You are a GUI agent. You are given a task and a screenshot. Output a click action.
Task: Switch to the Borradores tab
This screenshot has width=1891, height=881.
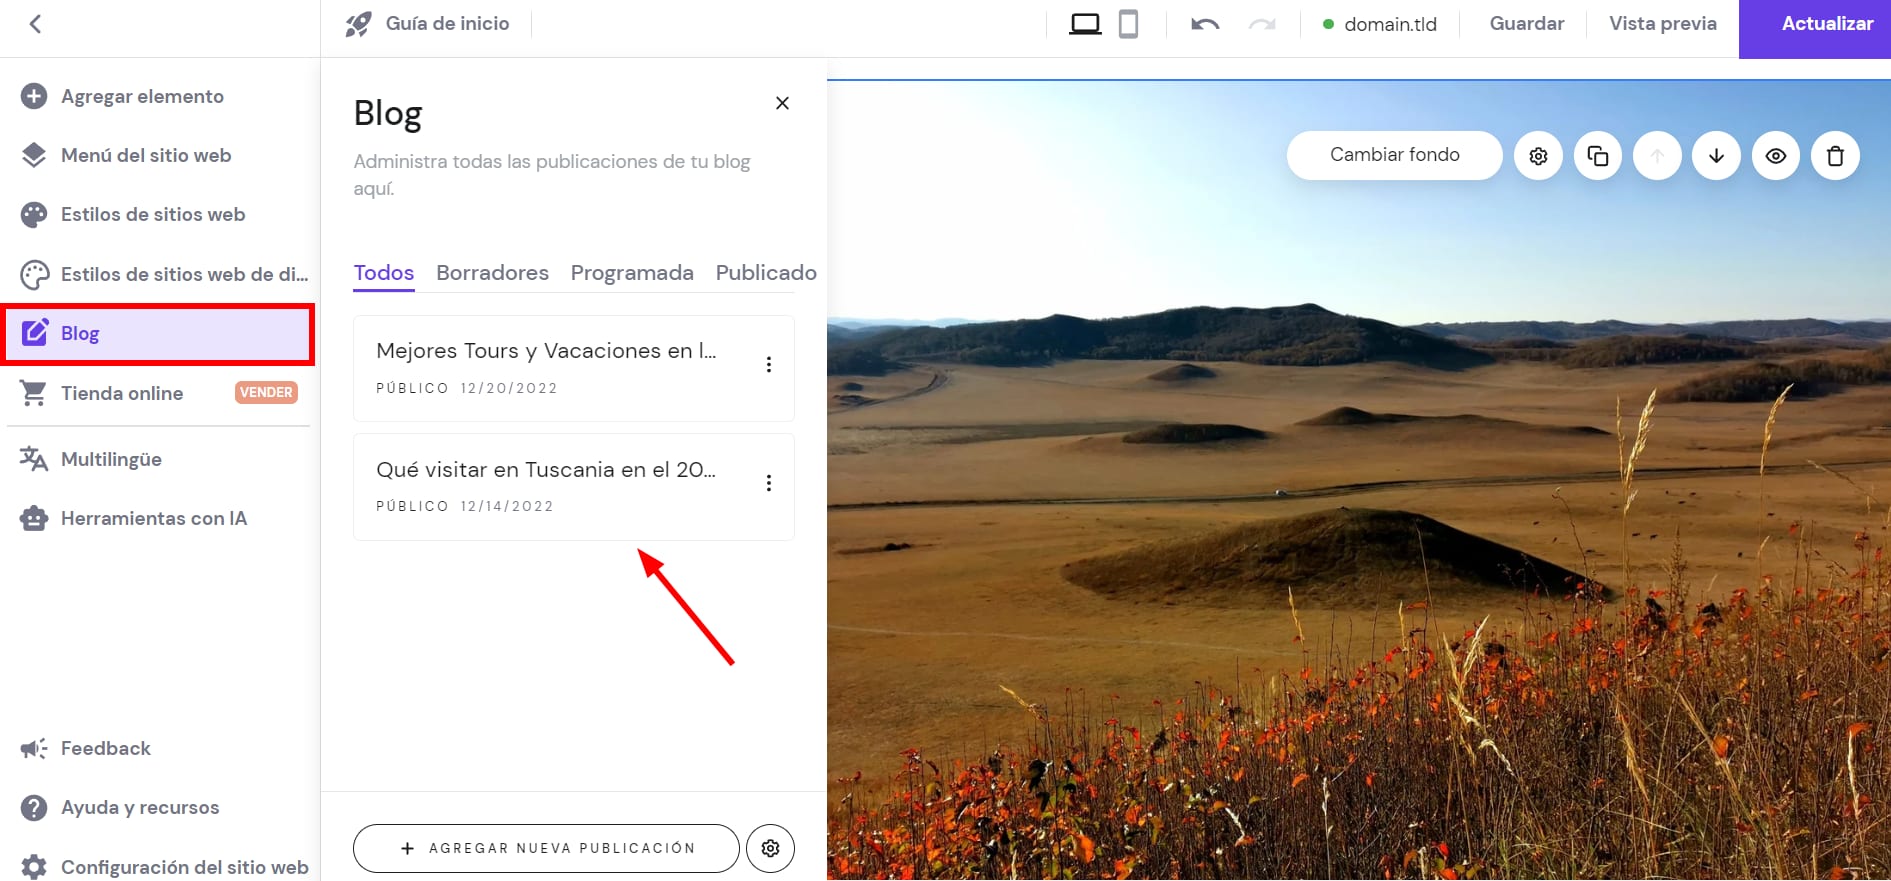[x=492, y=273]
